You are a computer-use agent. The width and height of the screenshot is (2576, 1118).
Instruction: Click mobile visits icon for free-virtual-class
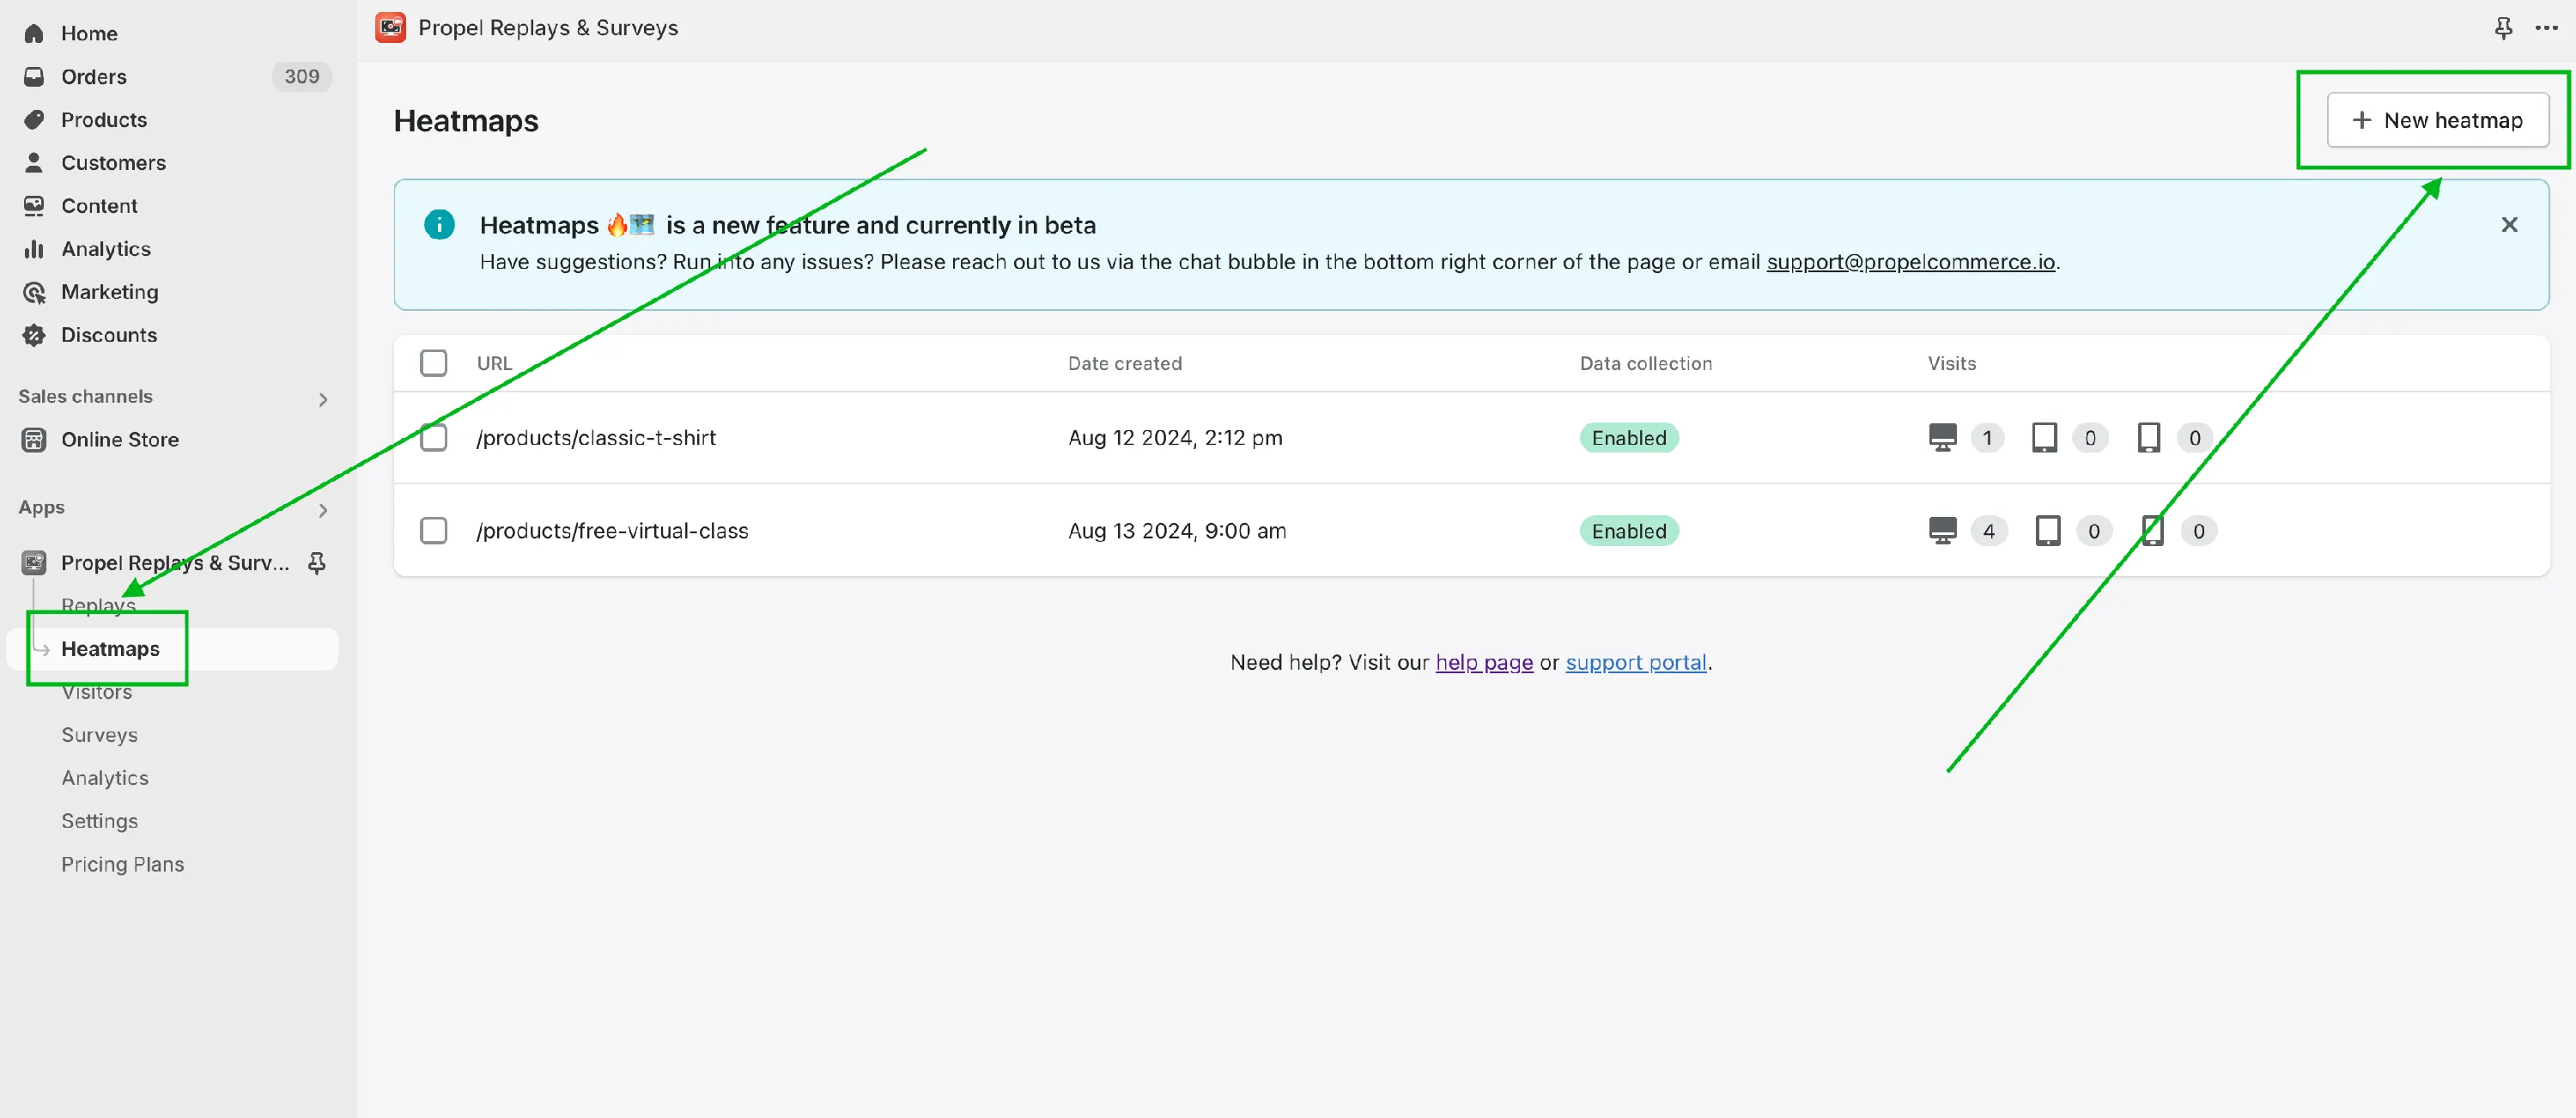tap(2152, 530)
